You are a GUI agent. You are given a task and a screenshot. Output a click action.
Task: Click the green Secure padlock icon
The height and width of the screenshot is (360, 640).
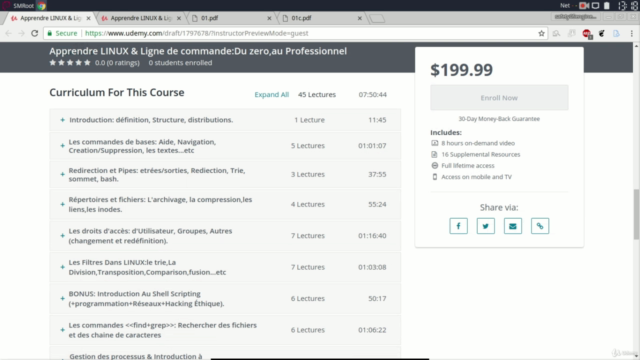pyautogui.click(x=50, y=33)
